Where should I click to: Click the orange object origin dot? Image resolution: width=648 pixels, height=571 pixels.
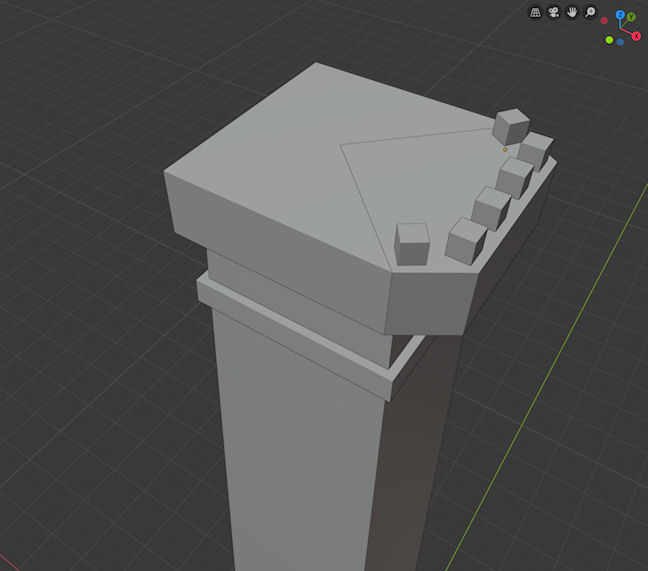[505, 149]
